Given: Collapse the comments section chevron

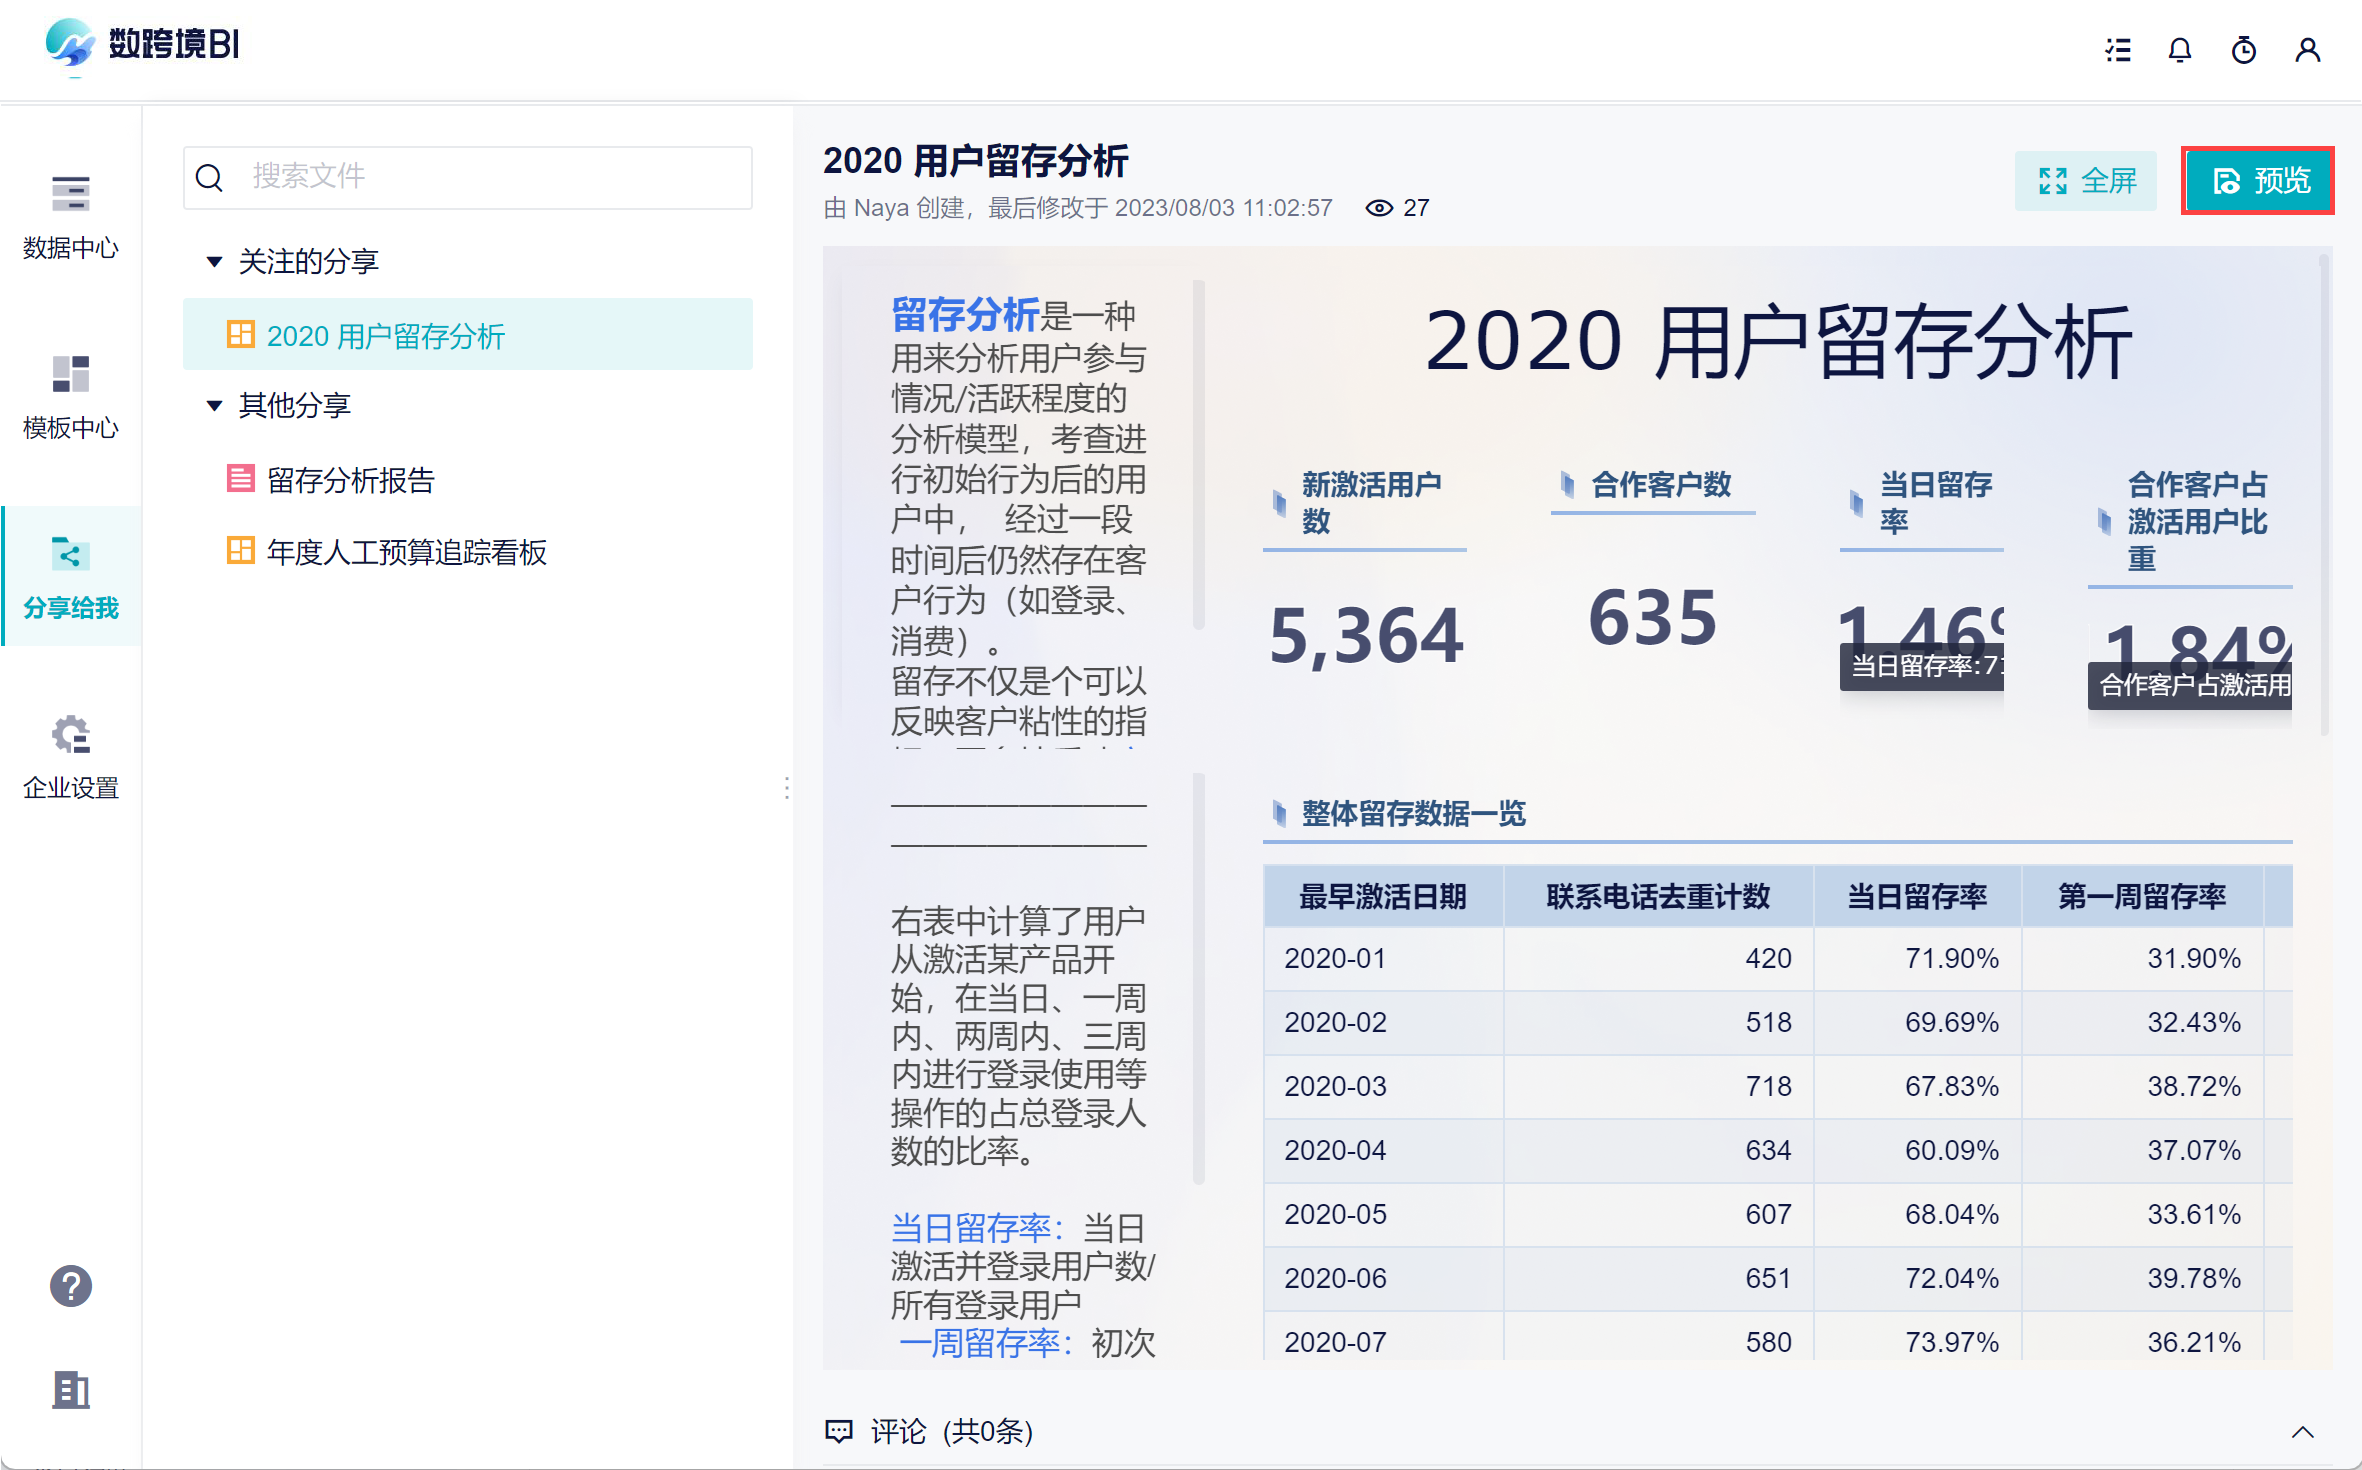Looking at the screenshot, I should 2302,1432.
